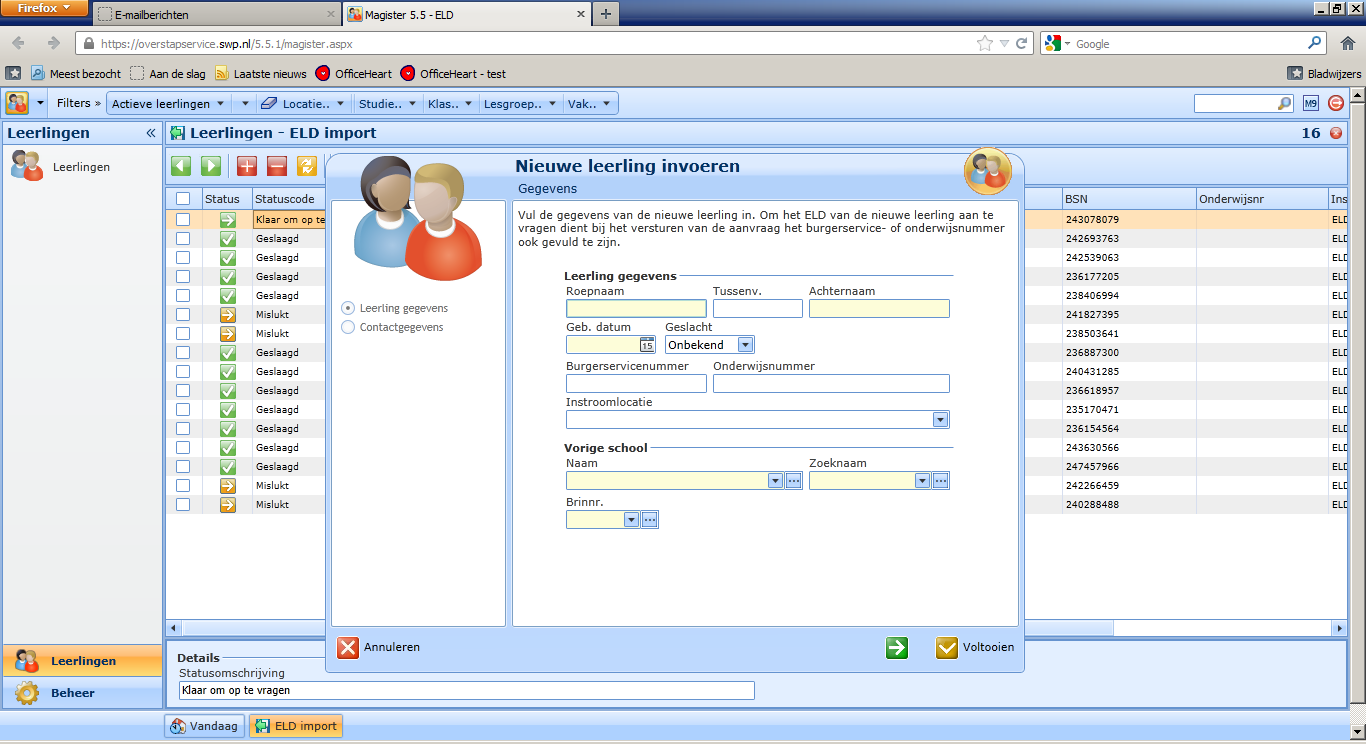Open browse button next to Brinnr. field
The image size is (1366, 744).
tap(649, 519)
